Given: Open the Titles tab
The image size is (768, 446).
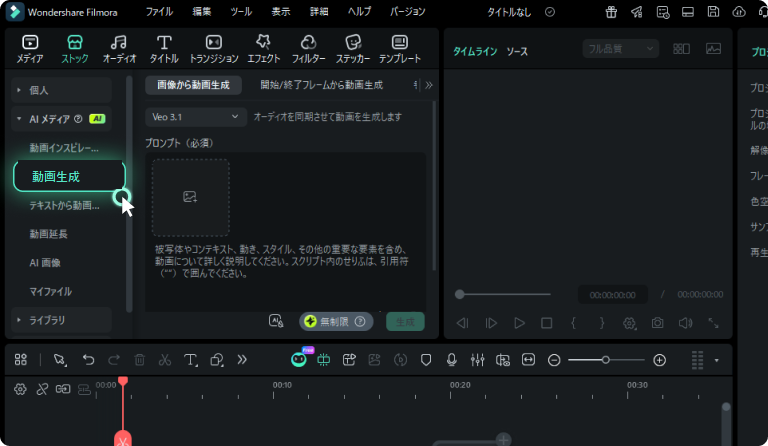Looking at the screenshot, I should [164, 49].
